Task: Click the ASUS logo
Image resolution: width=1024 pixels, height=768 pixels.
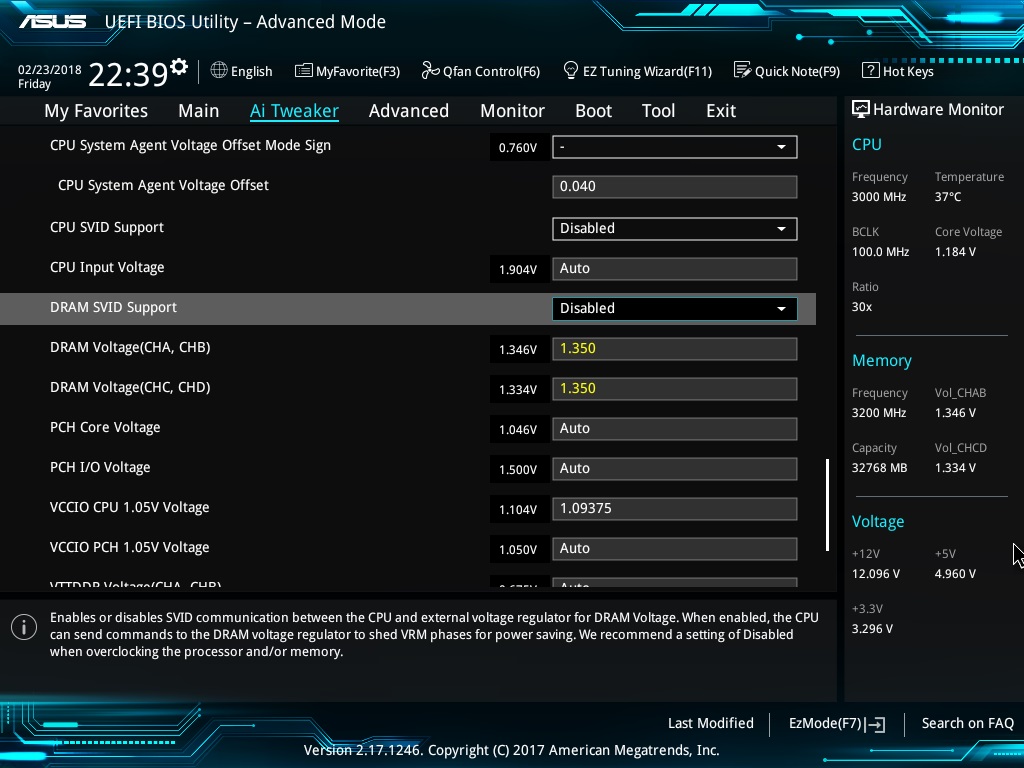Action: pyautogui.click(x=52, y=22)
